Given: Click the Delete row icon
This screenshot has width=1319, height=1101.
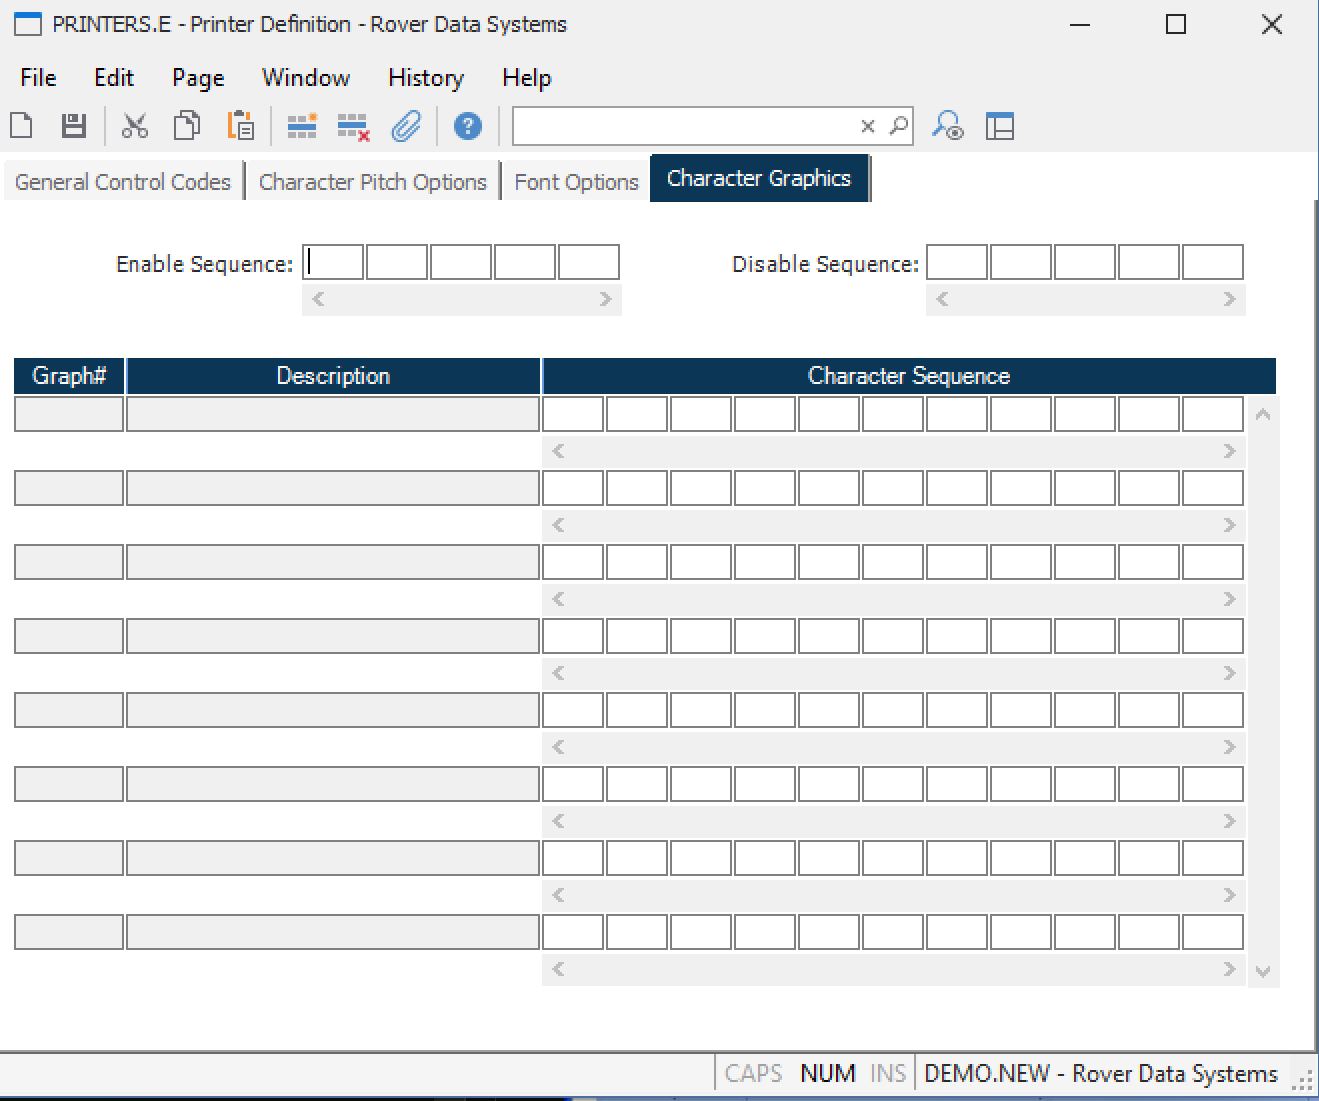Looking at the screenshot, I should (353, 126).
